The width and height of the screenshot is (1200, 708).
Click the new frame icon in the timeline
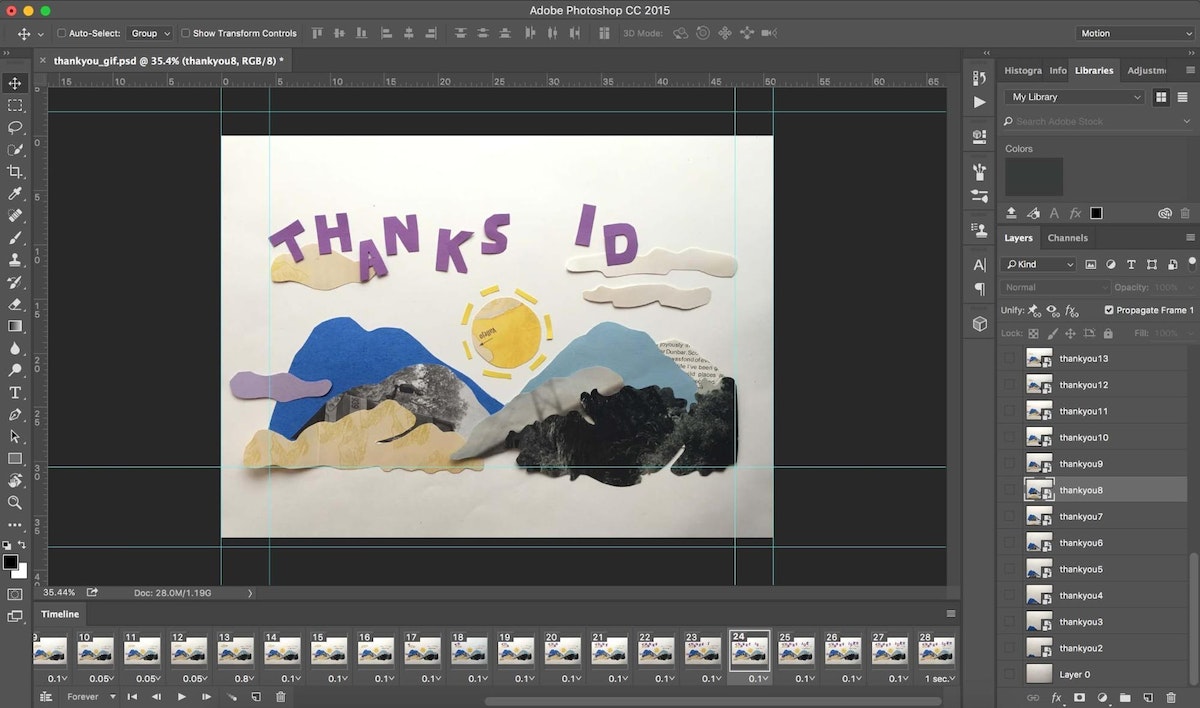coord(257,696)
